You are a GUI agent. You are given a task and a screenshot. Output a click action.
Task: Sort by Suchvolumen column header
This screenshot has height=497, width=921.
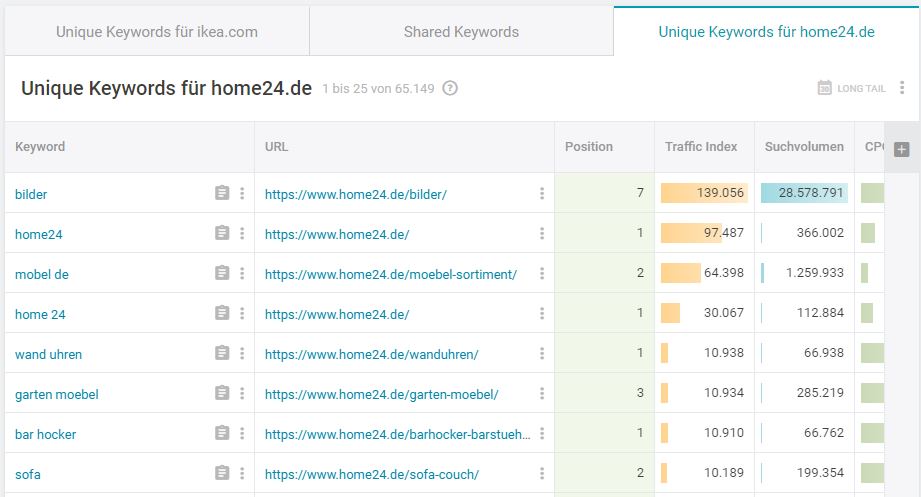pos(804,147)
